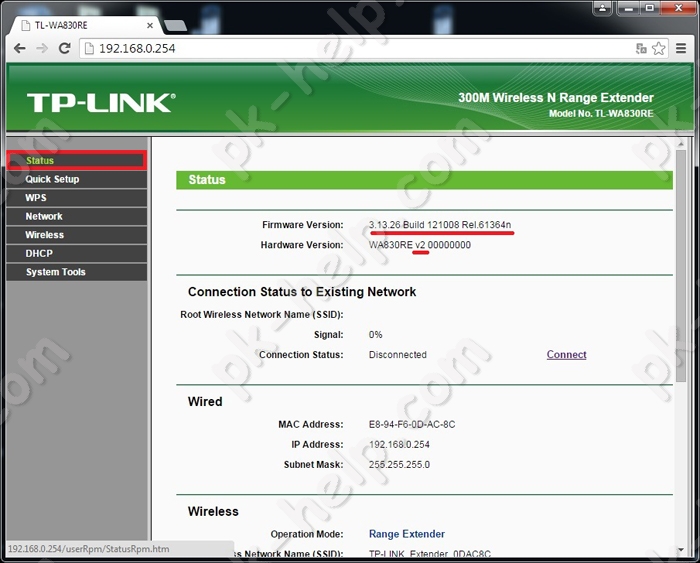
Task: Select the TL-WA830RE tab
Action: (x=84, y=25)
